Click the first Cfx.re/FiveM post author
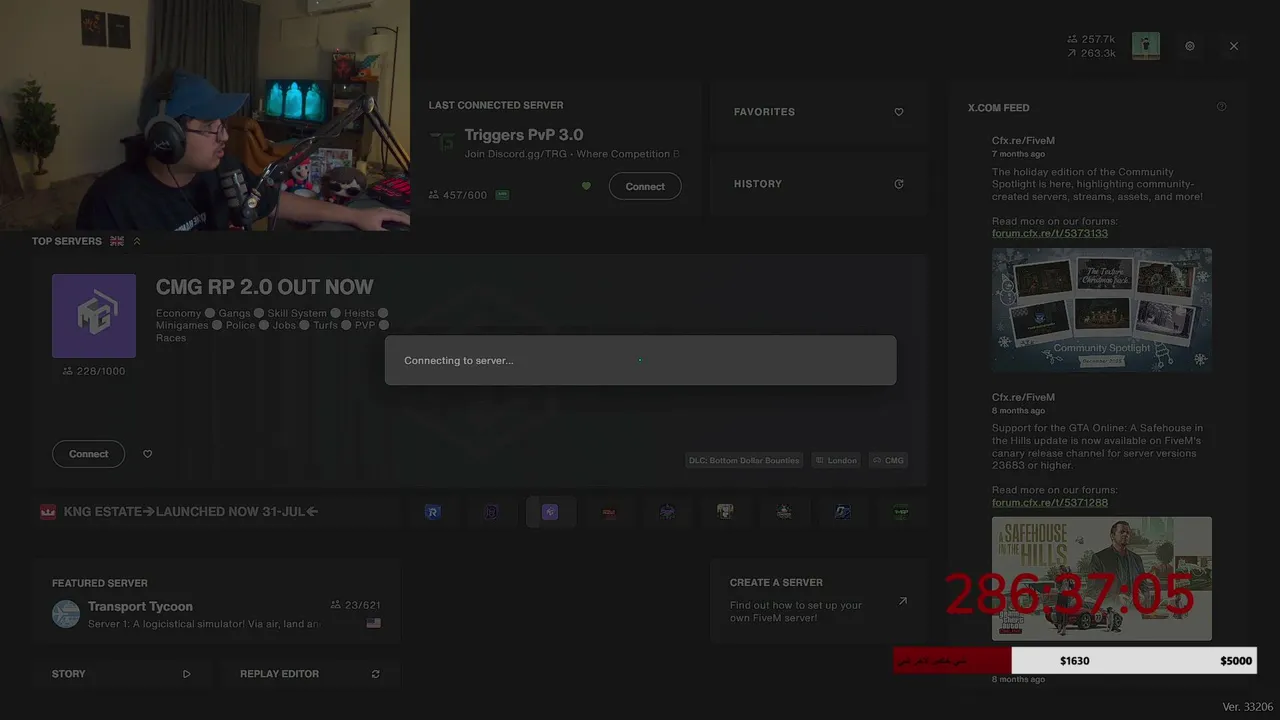Screen dimensions: 1280x720 click(x=1023, y=141)
